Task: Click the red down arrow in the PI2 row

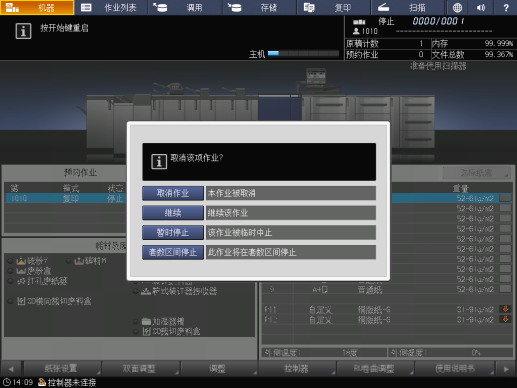Action: pos(505,319)
